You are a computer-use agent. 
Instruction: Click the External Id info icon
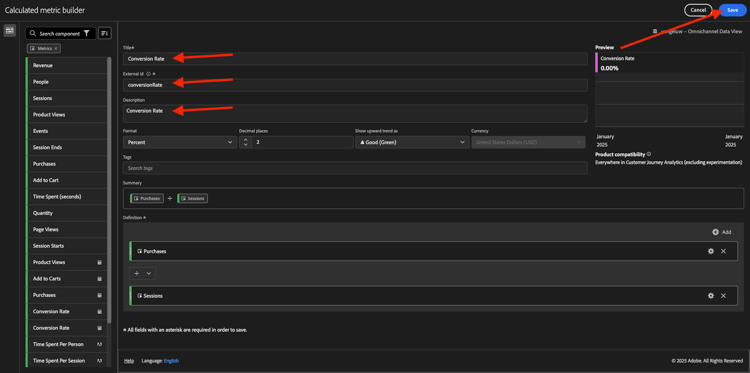click(148, 74)
